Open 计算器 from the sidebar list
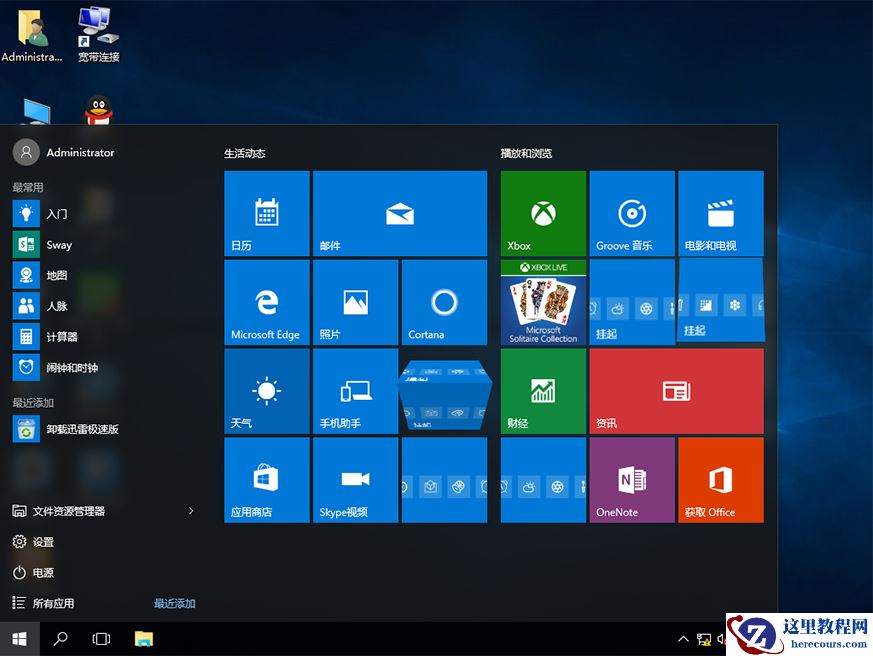Screen dimensions: 873x656 60,337
